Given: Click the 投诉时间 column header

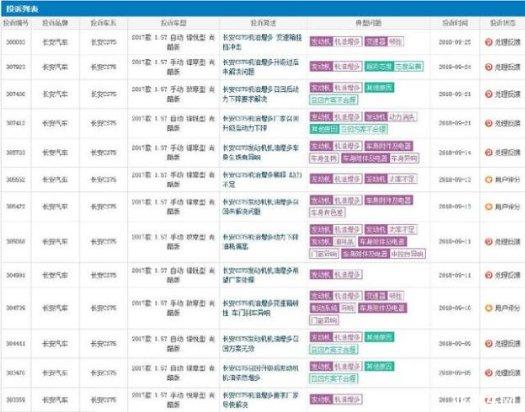Looking at the screenshot, I should (455, 23).
